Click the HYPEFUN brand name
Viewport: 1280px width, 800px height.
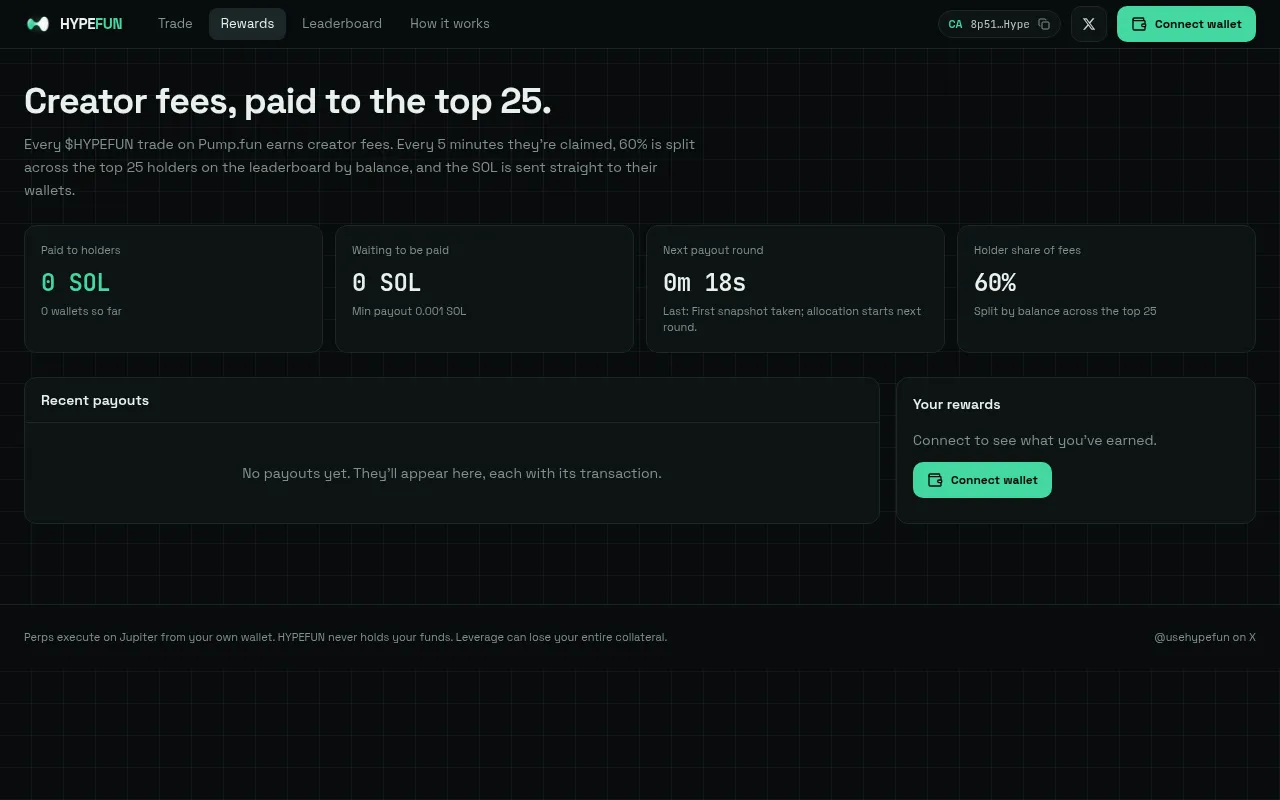pos(91,24)
